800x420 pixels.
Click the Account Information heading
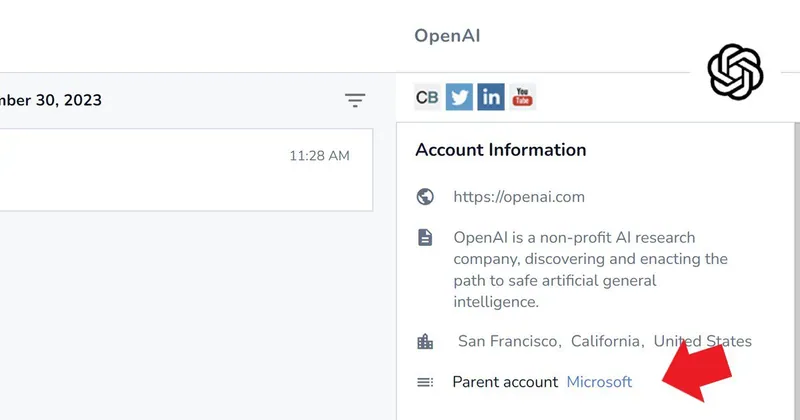pos(501,150)
